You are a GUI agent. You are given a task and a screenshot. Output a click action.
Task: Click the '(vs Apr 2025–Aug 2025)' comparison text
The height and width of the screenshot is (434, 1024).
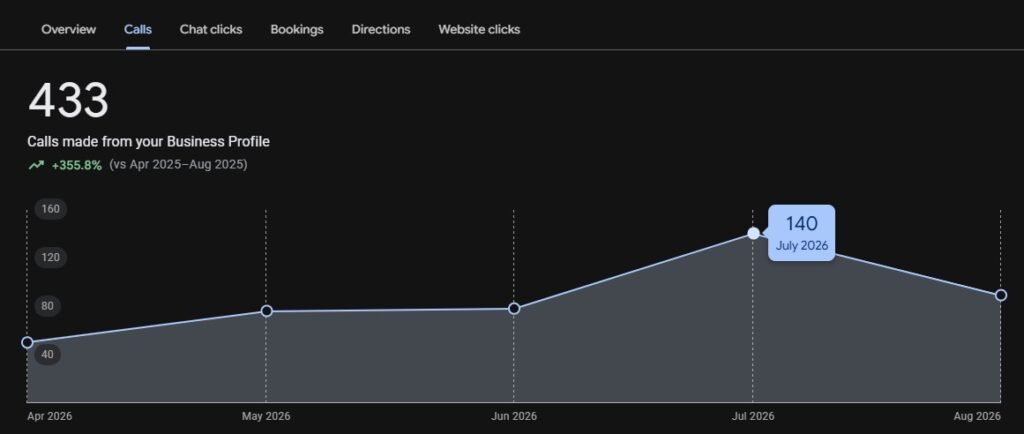pos(178,164)
